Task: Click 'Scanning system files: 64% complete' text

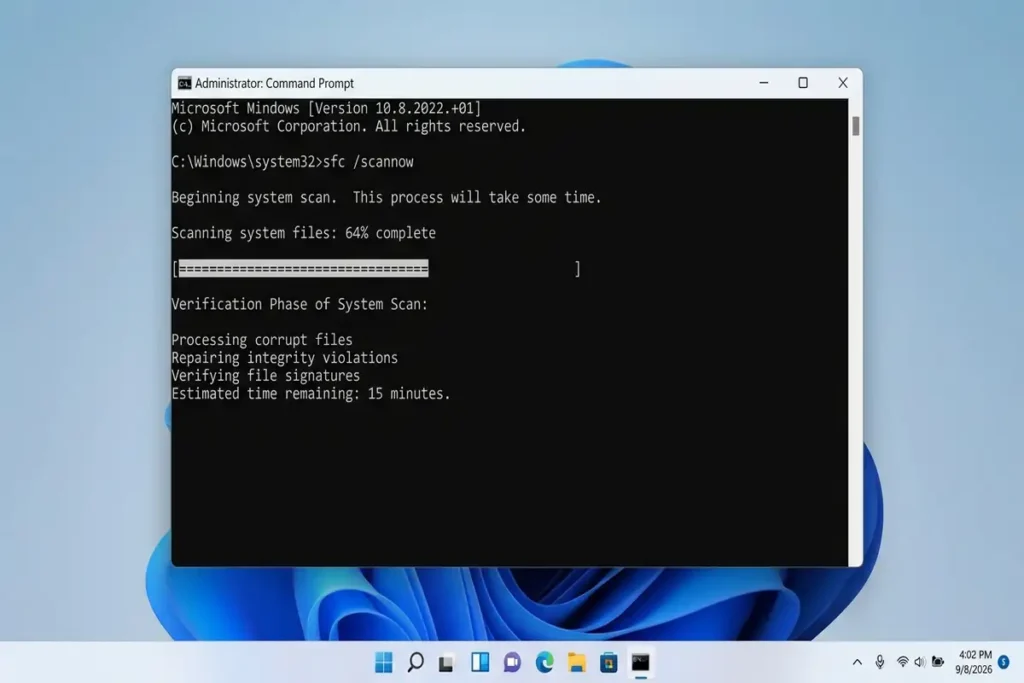Action: 303,233
